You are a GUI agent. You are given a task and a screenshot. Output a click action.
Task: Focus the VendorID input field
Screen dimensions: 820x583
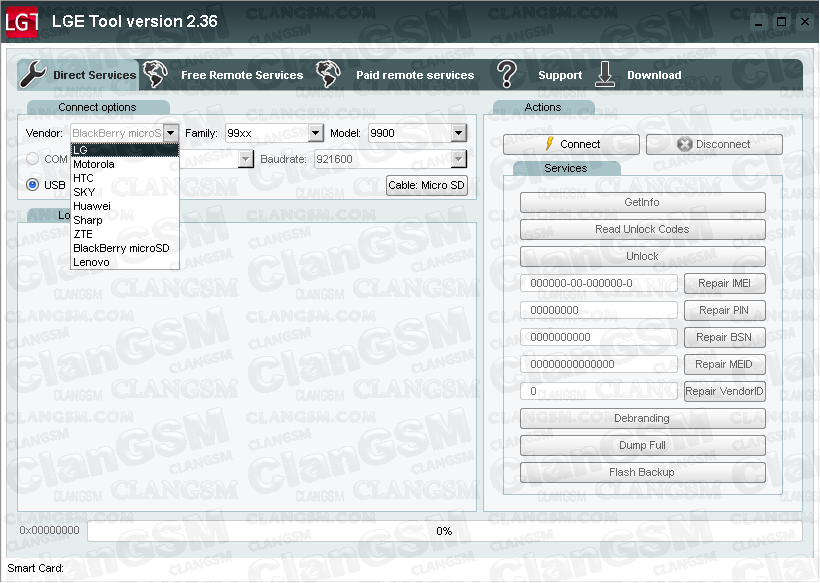[599, 391]
